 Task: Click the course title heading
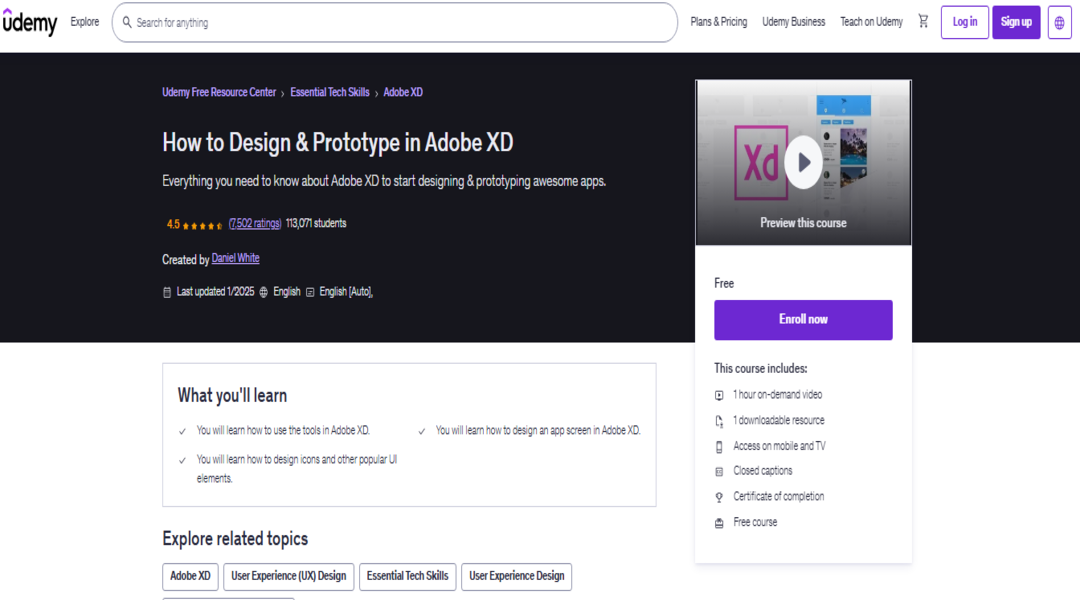pos(338,143)
